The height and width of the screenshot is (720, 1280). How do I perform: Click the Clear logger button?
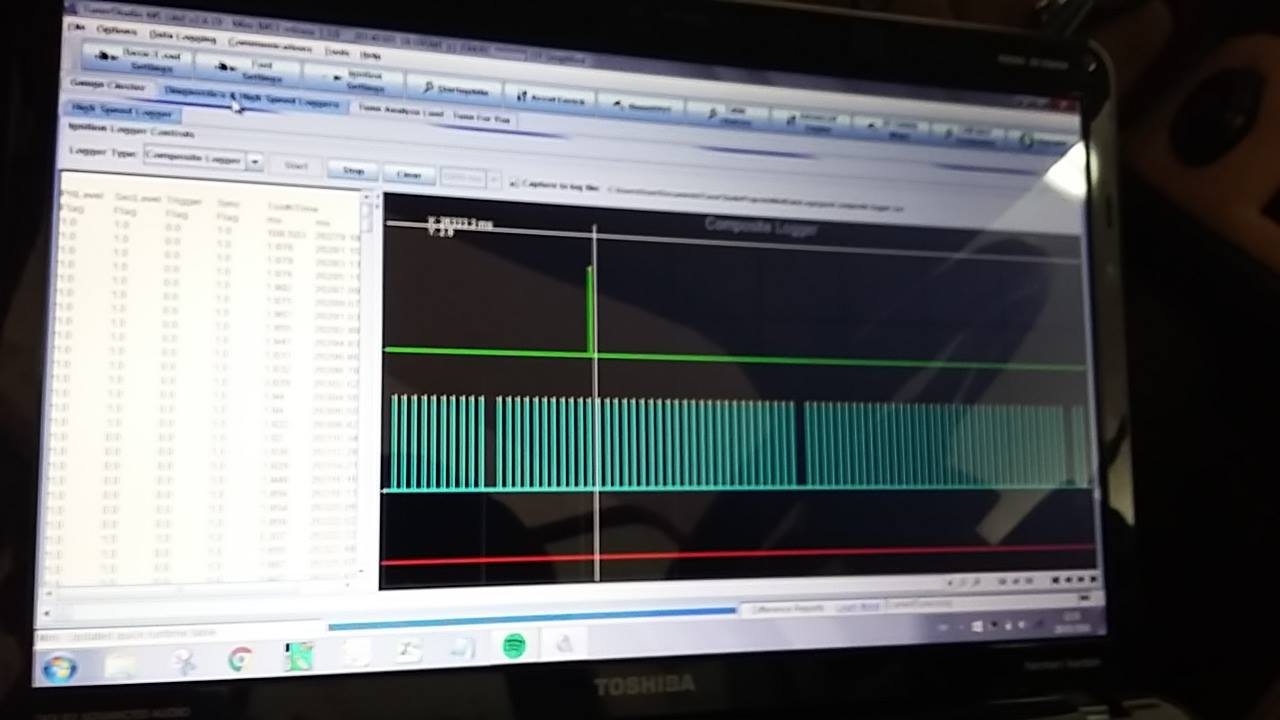(408, 174)
